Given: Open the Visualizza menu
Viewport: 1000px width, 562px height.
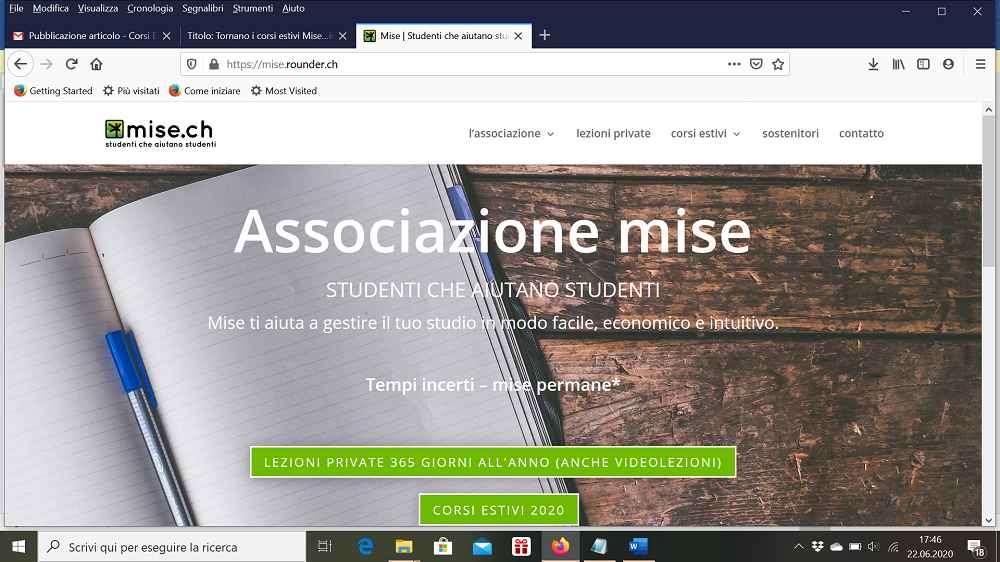Looking at the screenshot, I should pos(98,8).
